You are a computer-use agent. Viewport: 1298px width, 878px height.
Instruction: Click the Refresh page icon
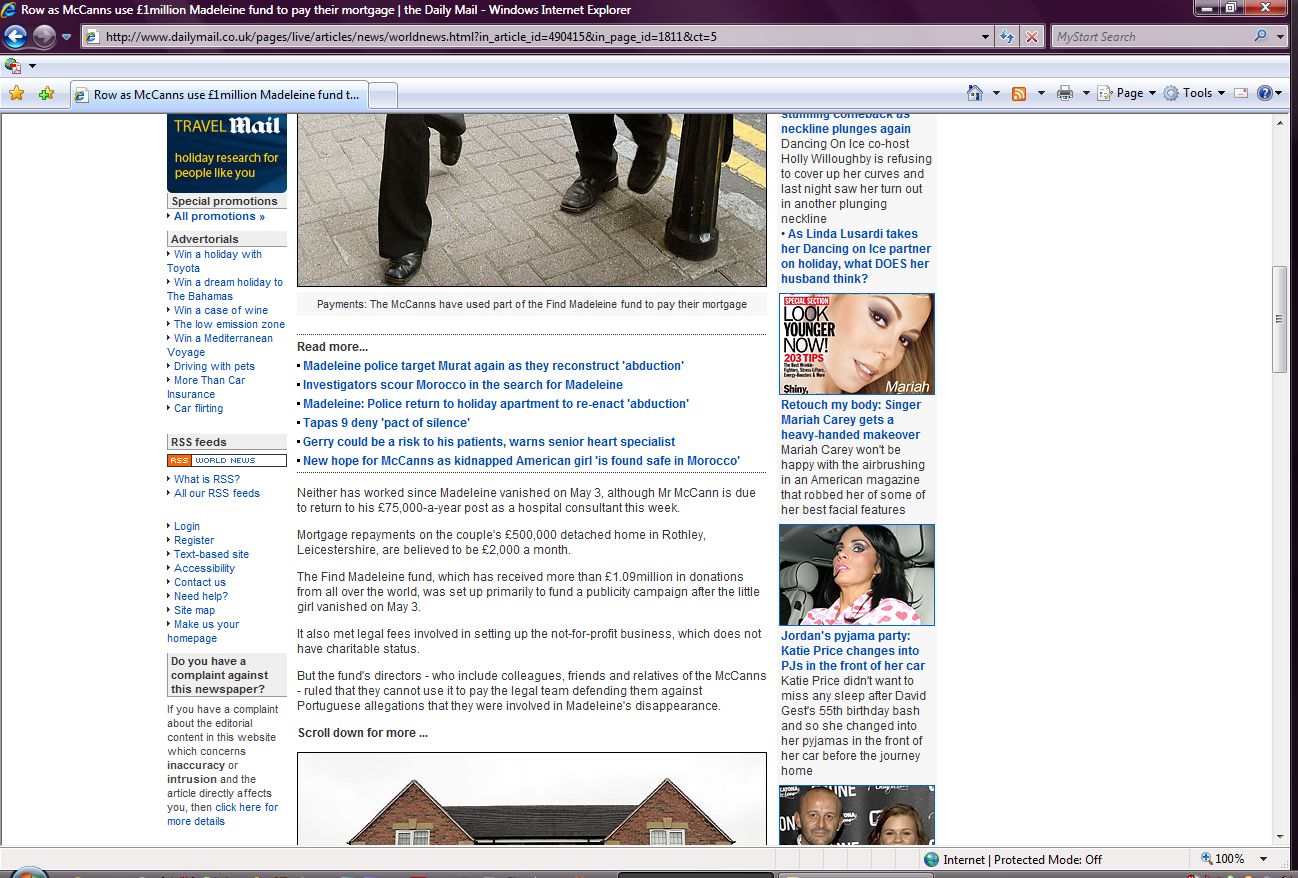(x=1008, y=37)
